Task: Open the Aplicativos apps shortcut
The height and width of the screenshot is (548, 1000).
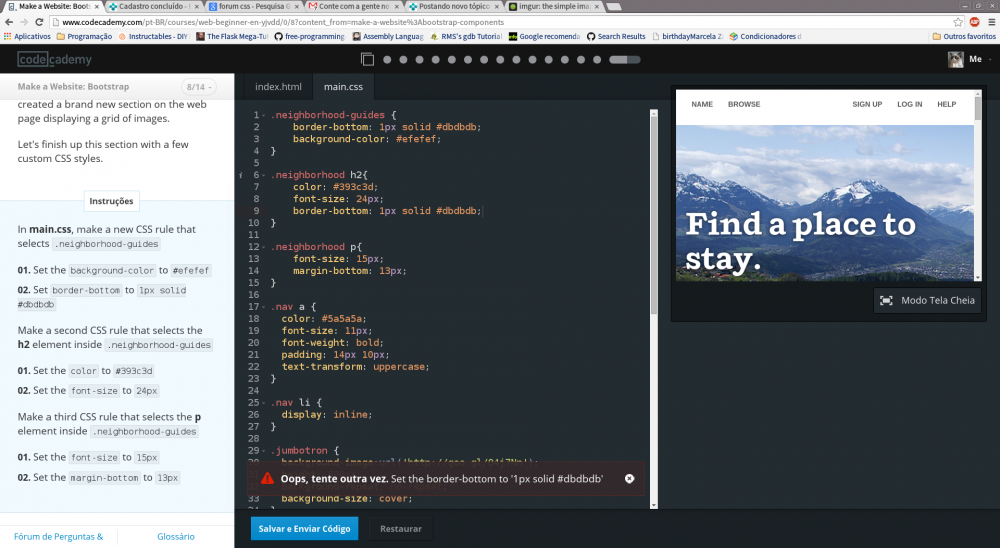Action: (27, 36)
